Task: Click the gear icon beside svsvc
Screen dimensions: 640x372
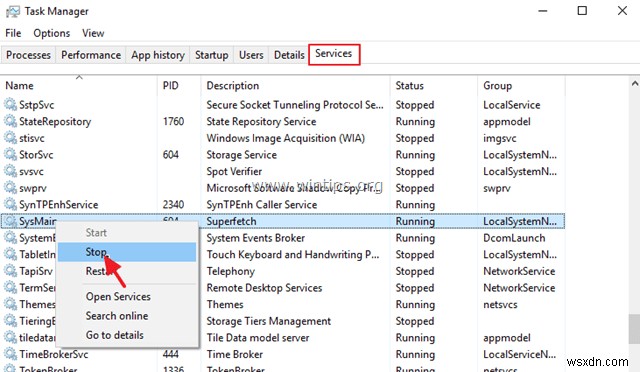Action: pyautogui.click(x=10, y=172)
